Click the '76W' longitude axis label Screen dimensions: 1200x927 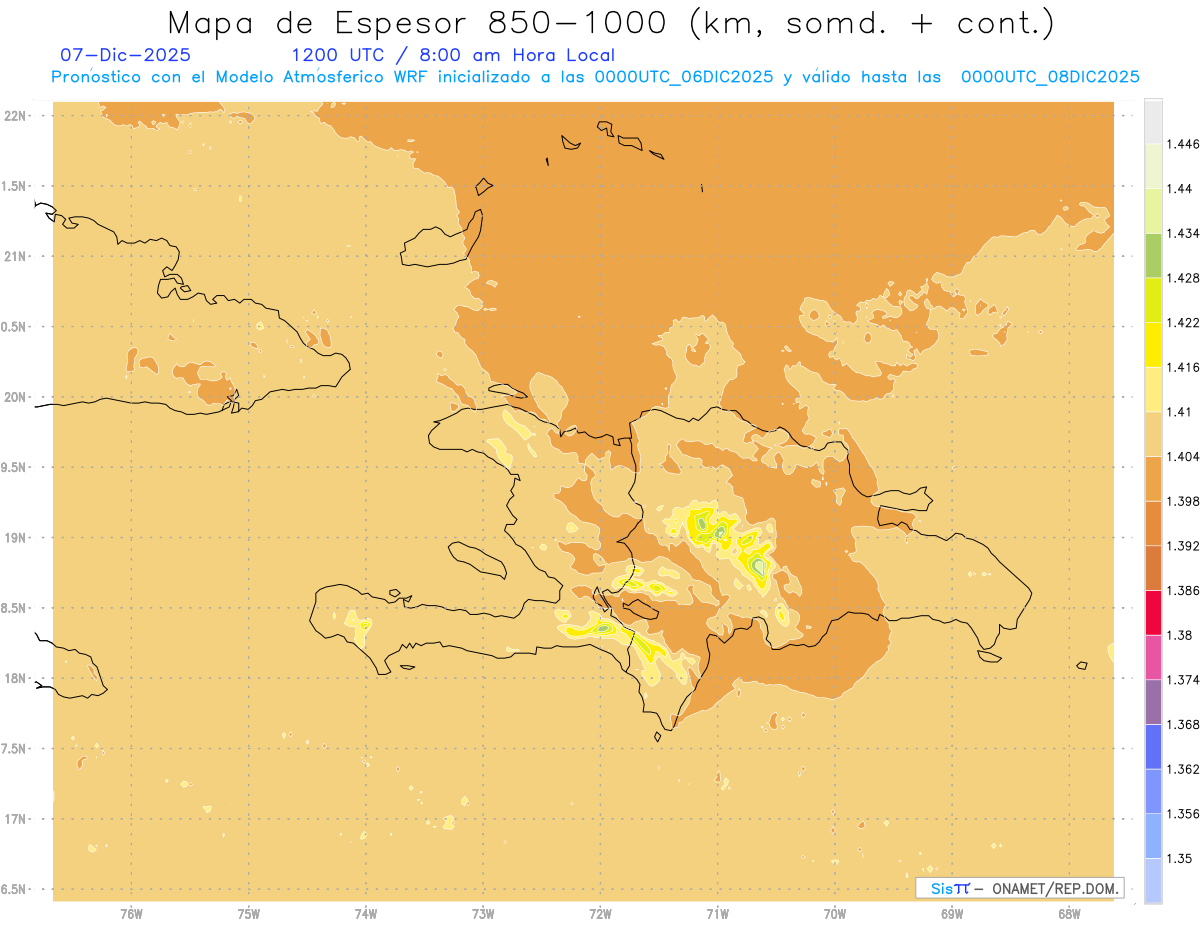[131, 914]
